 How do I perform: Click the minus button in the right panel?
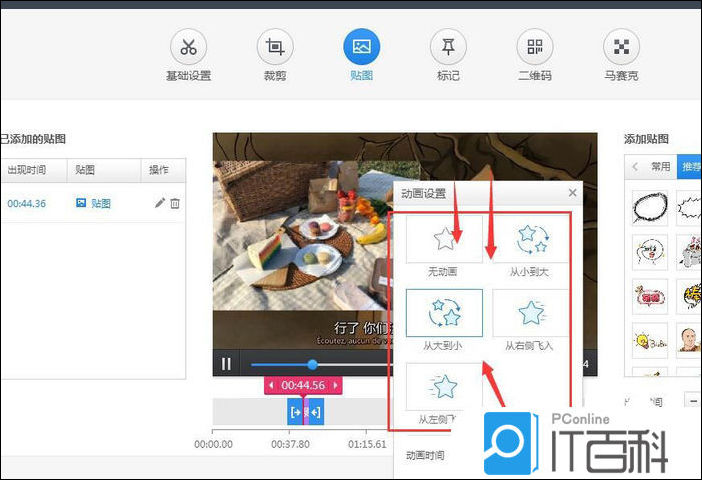tap(693, 400)
